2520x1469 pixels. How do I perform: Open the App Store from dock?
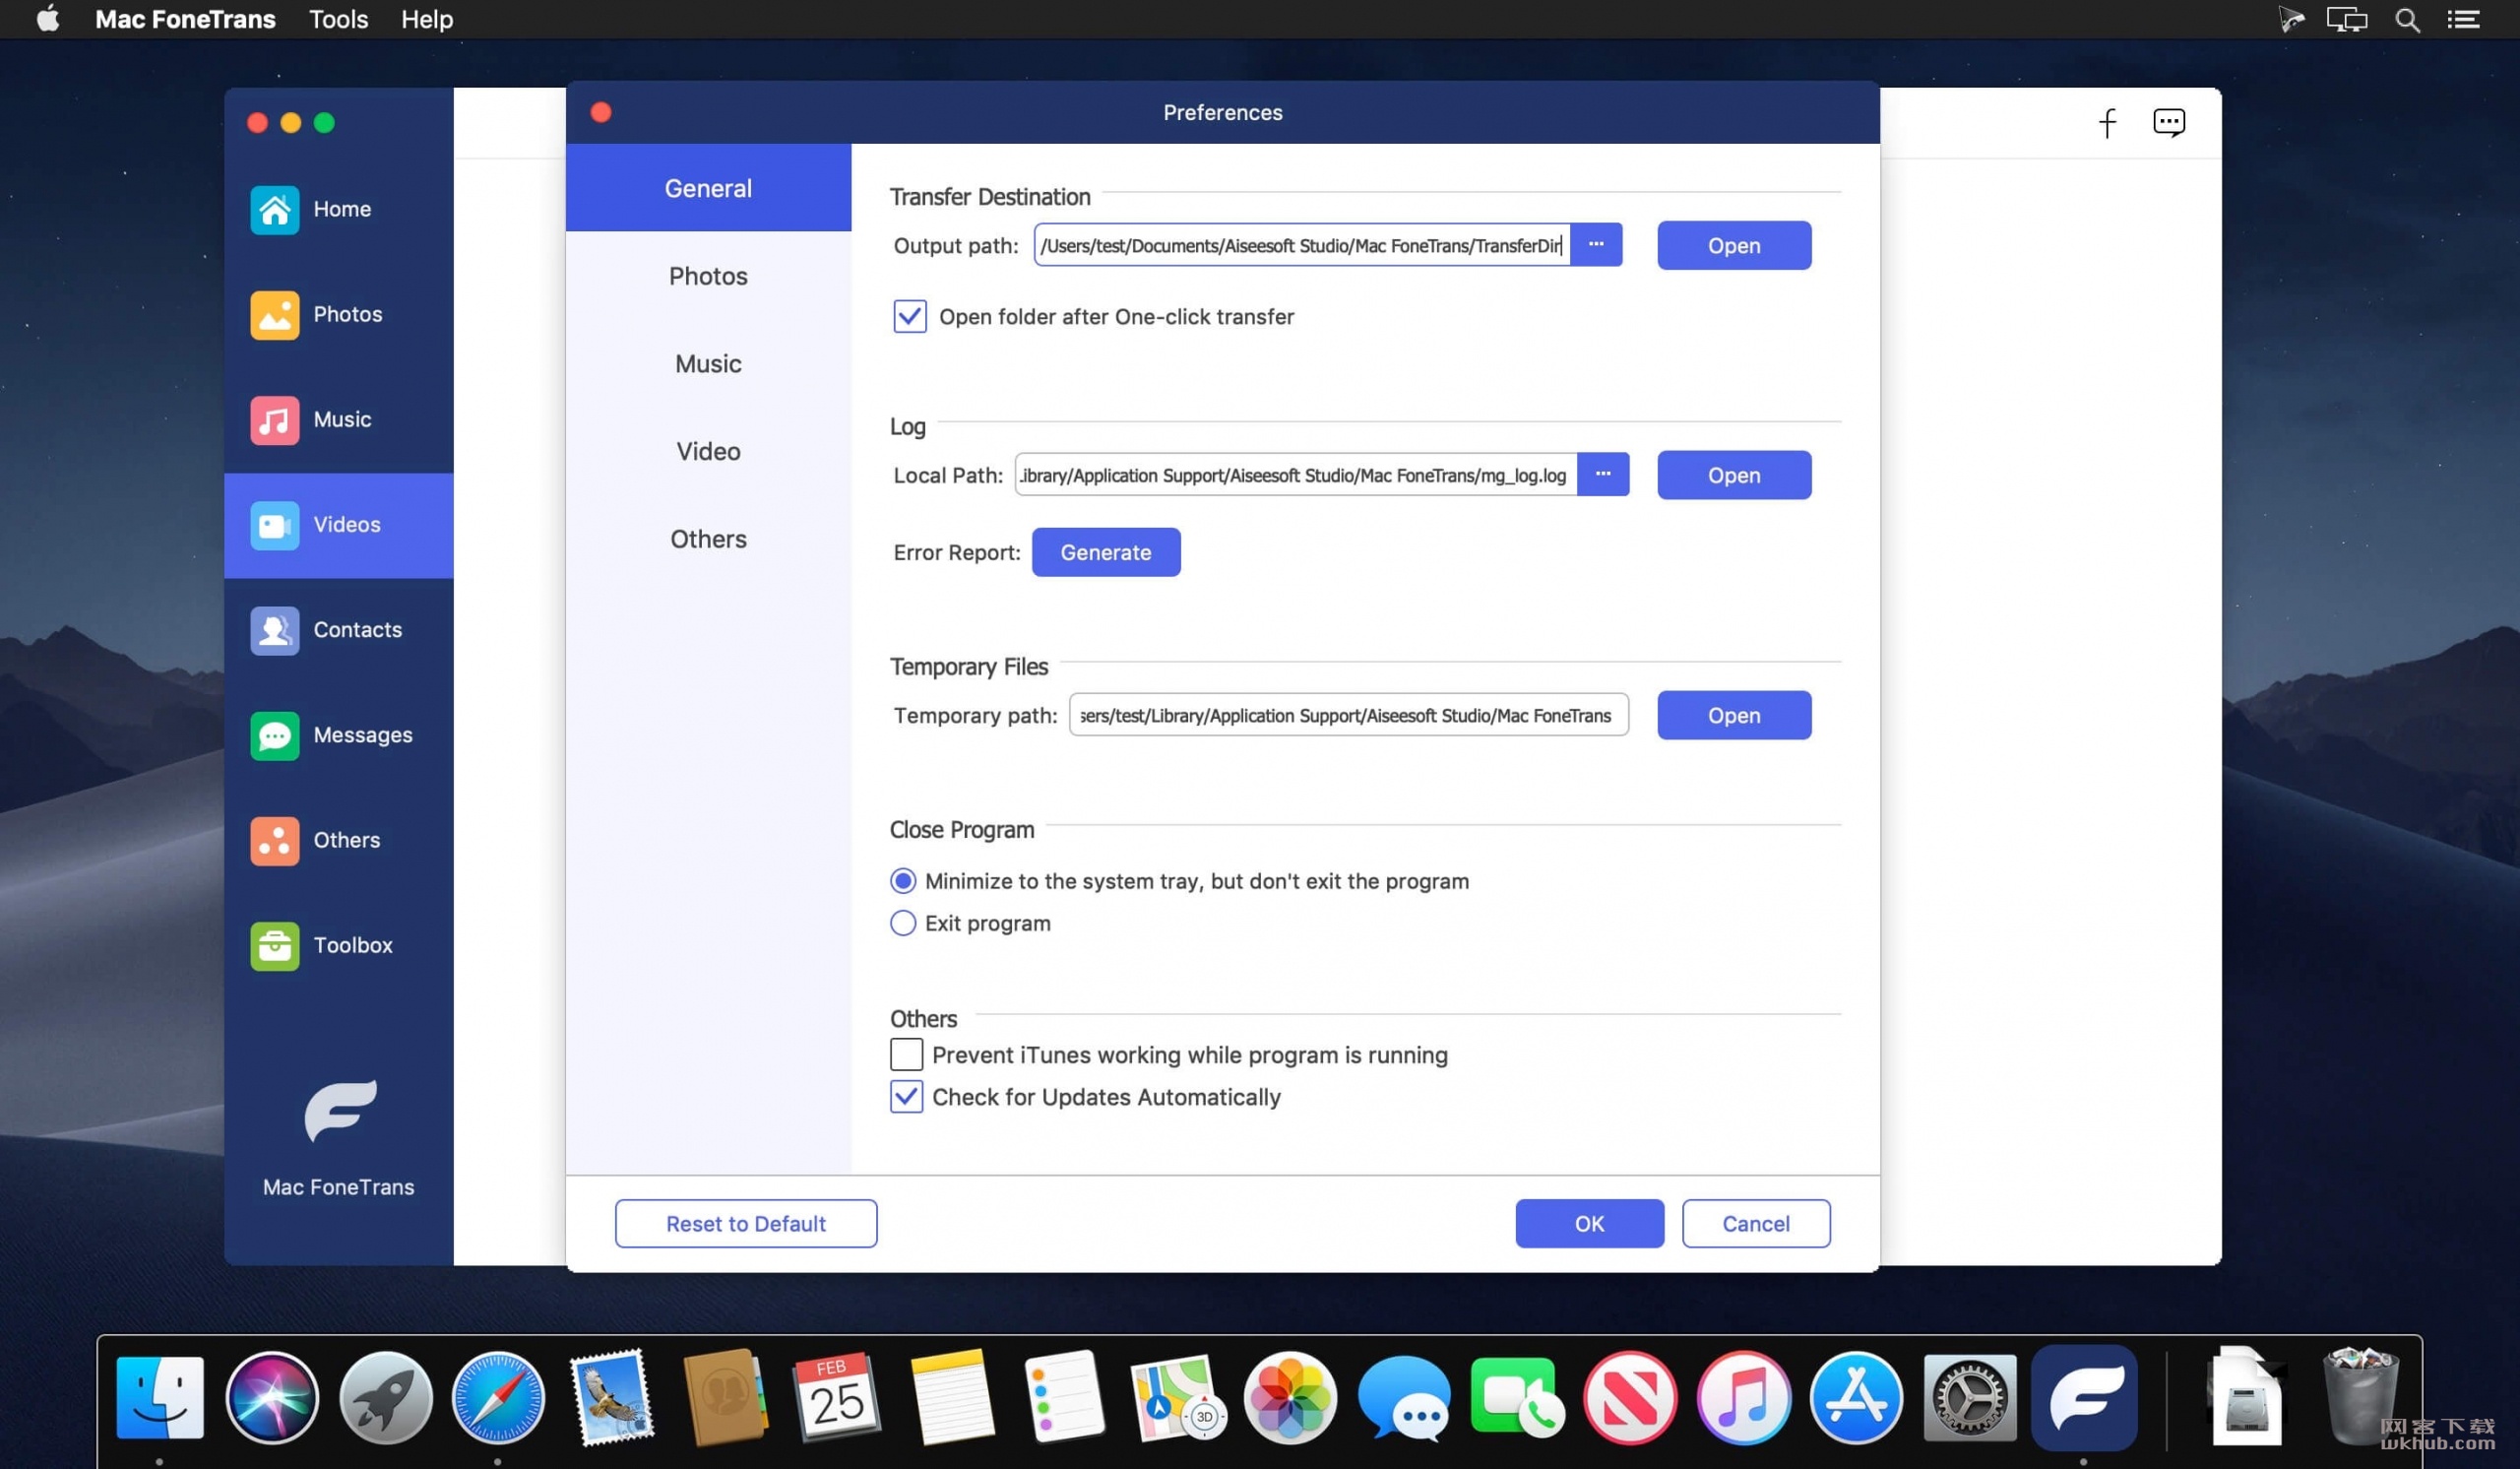[1856, 1397]
